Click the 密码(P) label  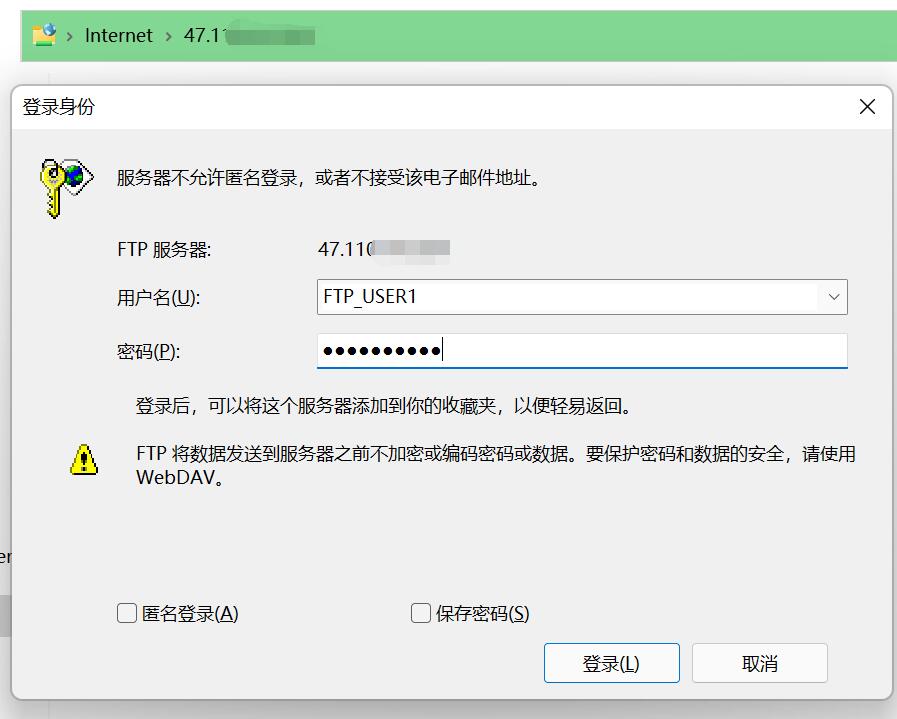tap(148, 351)
